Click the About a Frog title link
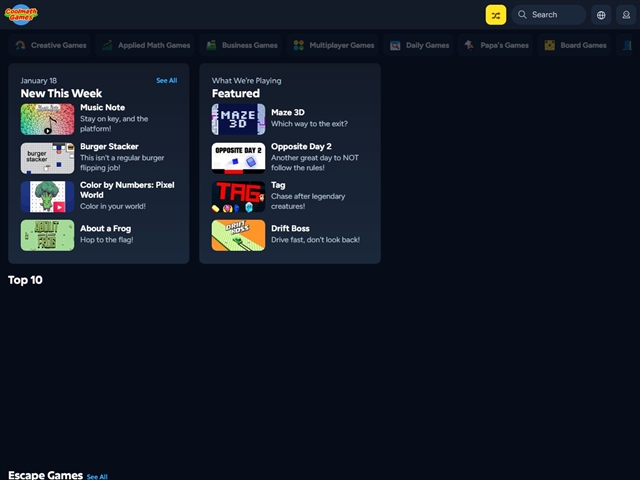The width and height of the screenshot is (640, 480). 105,229
